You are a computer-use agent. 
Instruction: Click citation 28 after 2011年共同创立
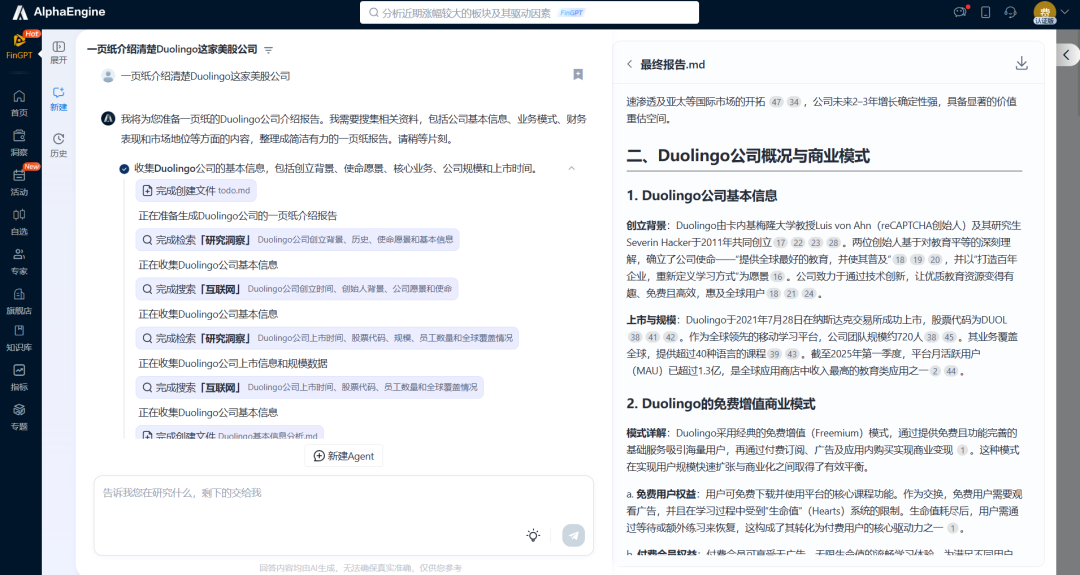click(833, 242)
